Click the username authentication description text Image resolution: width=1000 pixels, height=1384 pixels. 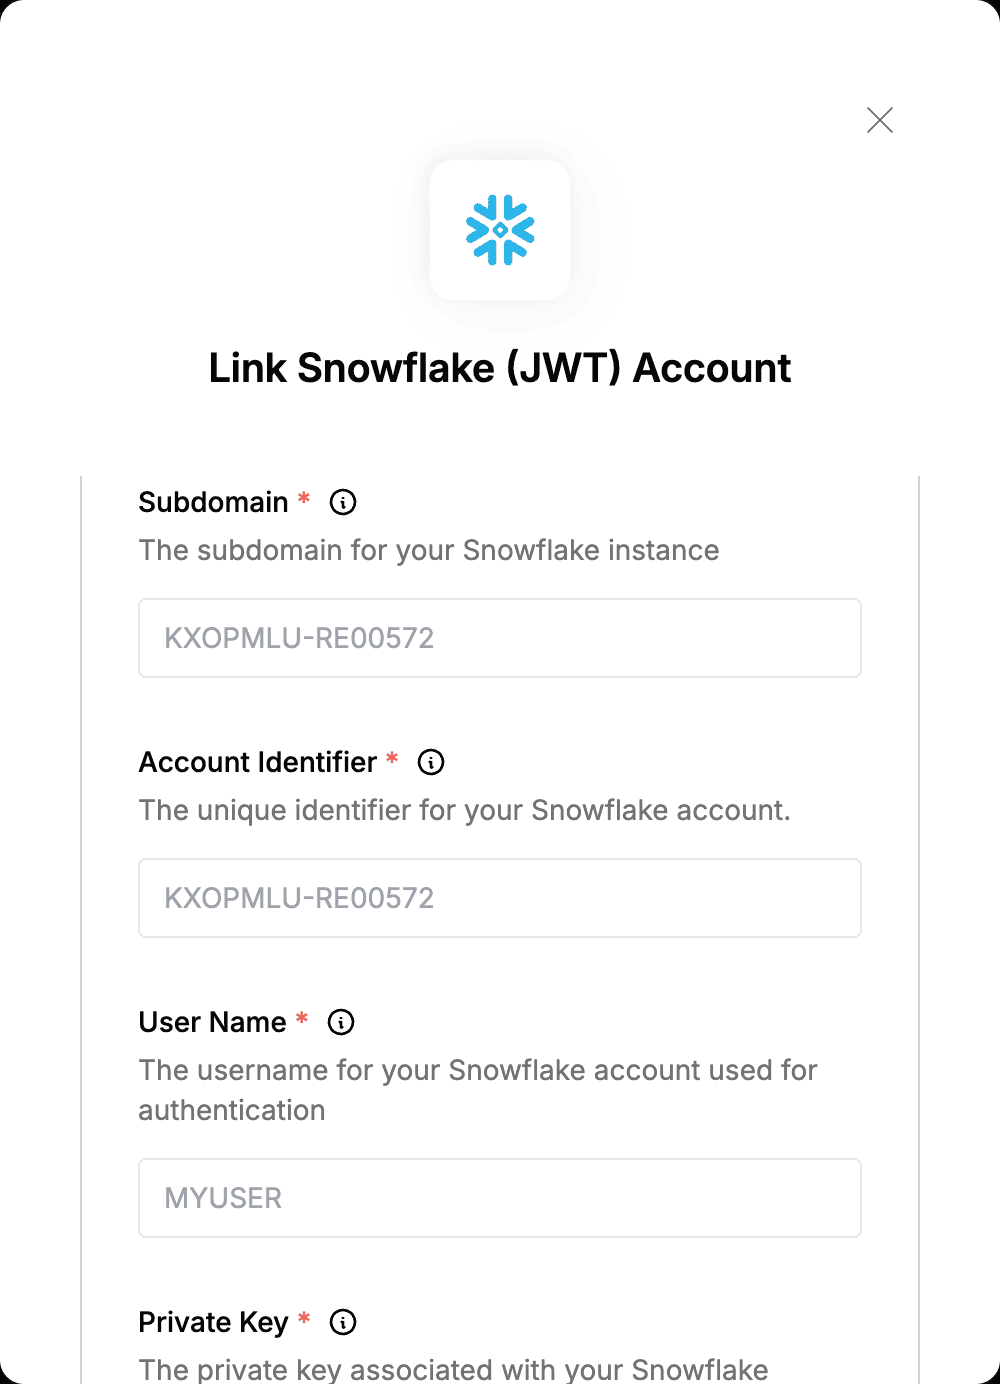478,1090
